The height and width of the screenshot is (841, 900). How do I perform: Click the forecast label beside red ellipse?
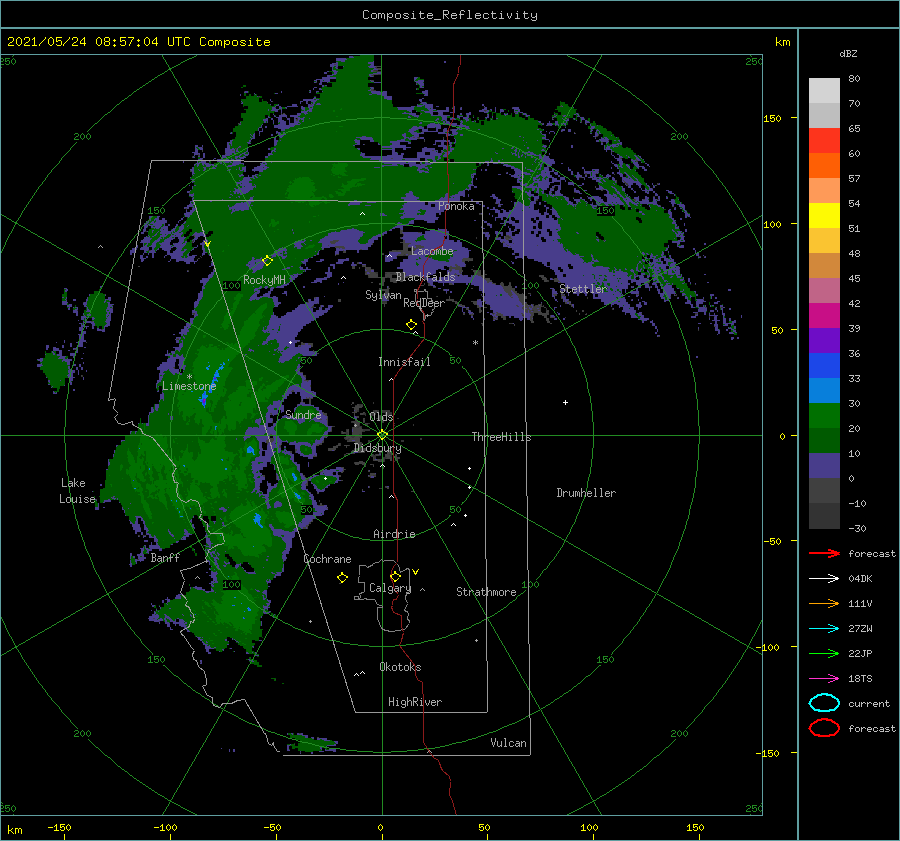tap(871, 728)
